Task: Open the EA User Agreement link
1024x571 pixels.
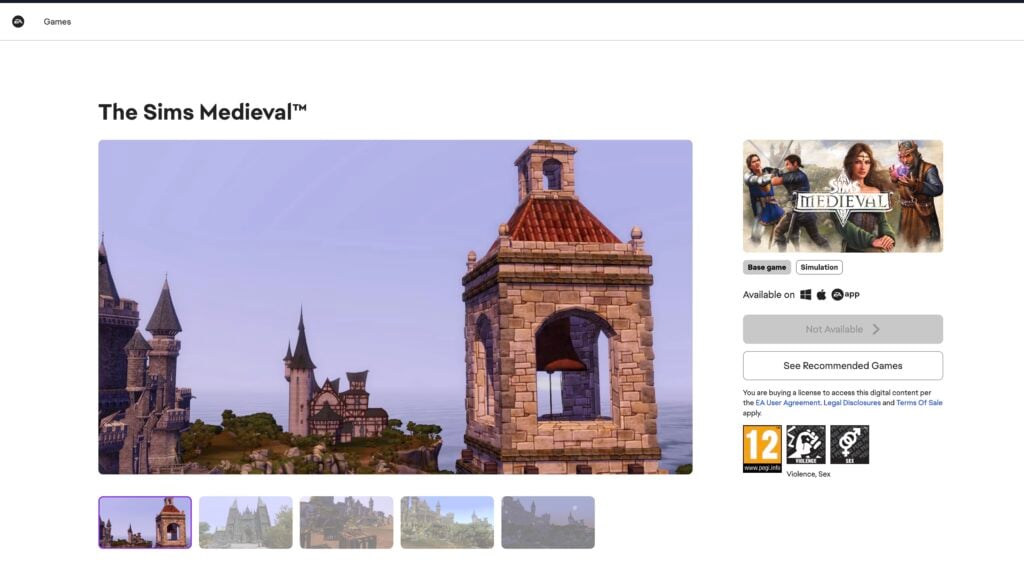Action: pyautogui.click(x=787, y=403)
